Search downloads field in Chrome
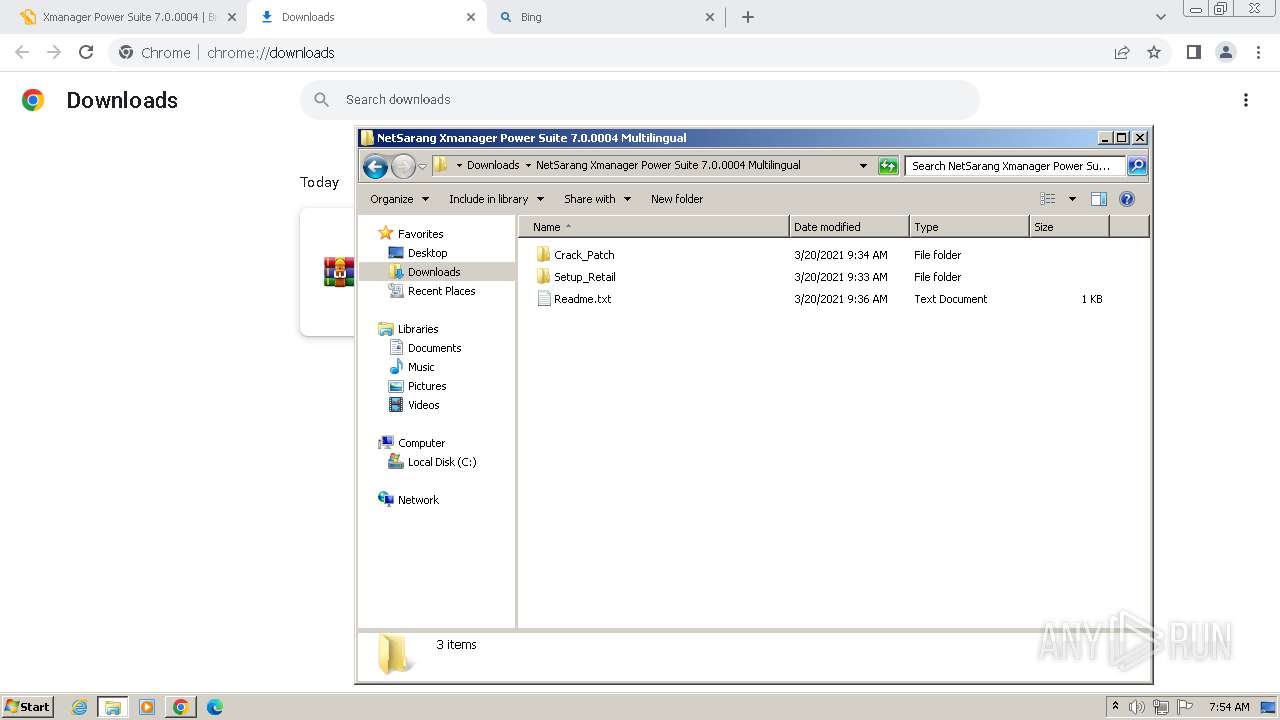Screen dimensions: 1280x720 [x=640, y=100]
